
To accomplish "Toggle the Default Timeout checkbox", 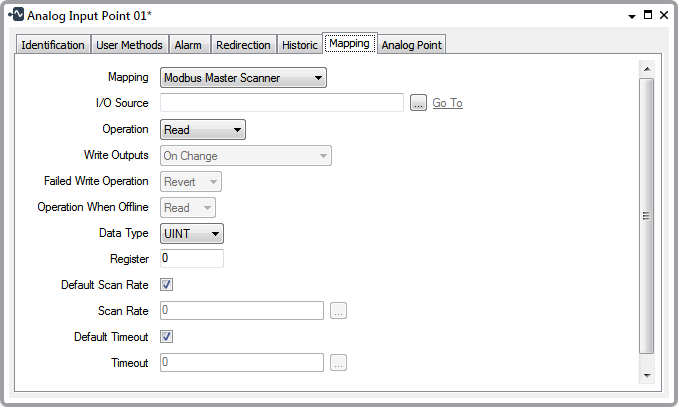I will (167, 337).
